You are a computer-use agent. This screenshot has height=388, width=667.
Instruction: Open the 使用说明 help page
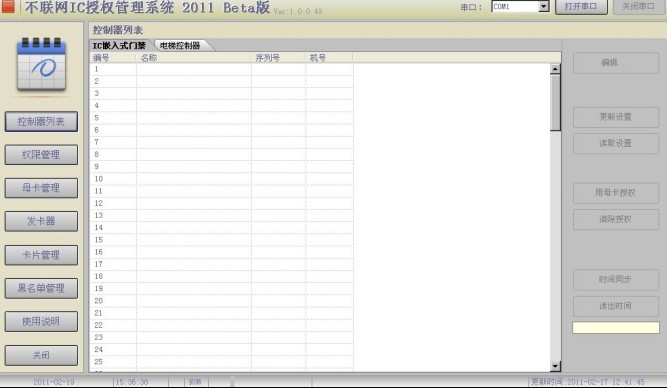(x=41, y=321)
